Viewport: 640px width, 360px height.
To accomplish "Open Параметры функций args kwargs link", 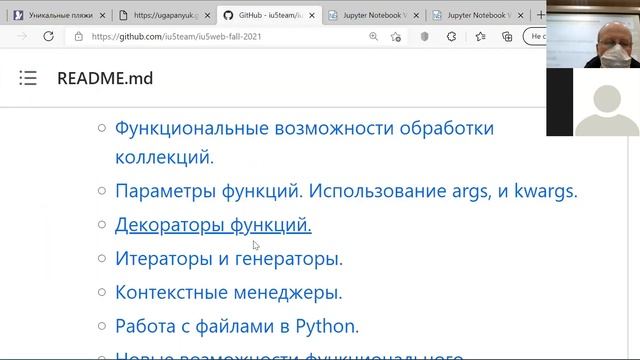I will (346, 191).
